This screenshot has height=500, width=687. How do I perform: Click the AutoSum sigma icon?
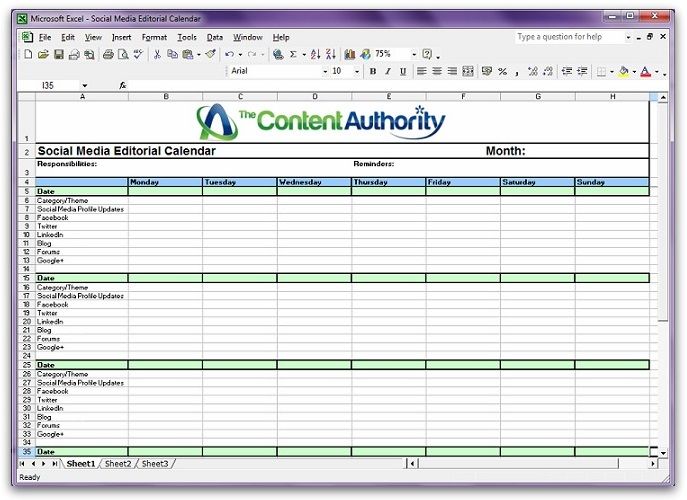294,54
